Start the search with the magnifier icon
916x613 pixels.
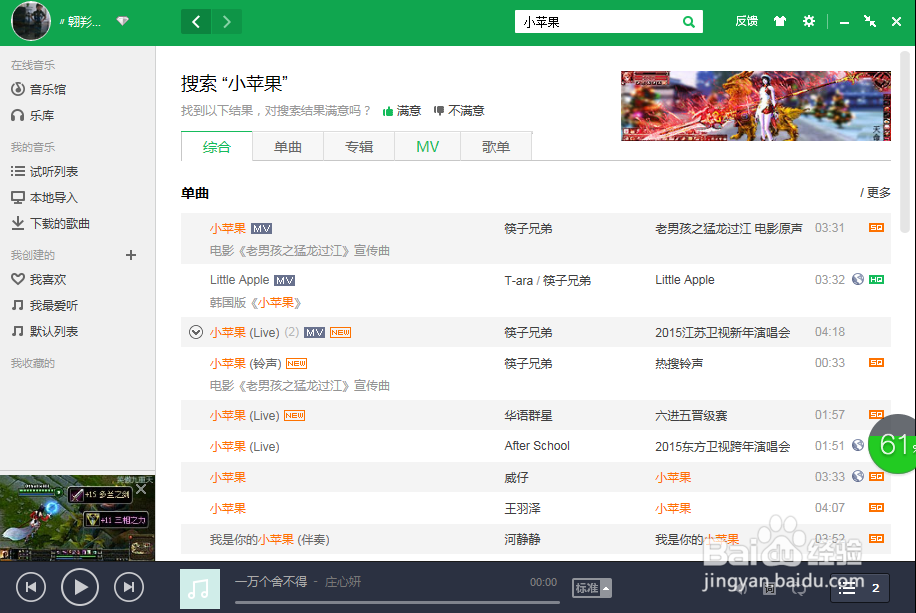pos(689,20)
